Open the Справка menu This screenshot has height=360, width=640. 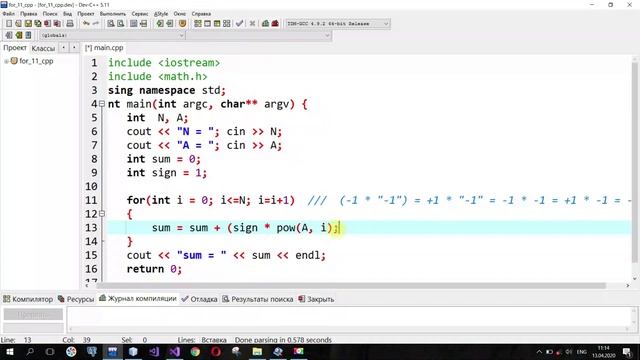(x=201, y=14)
